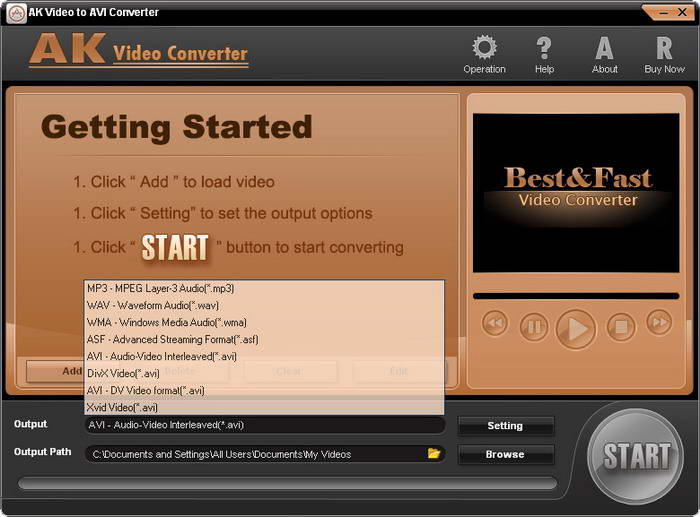Click the AK logo in title bar
700x517 pixels.
pos(16,13)
